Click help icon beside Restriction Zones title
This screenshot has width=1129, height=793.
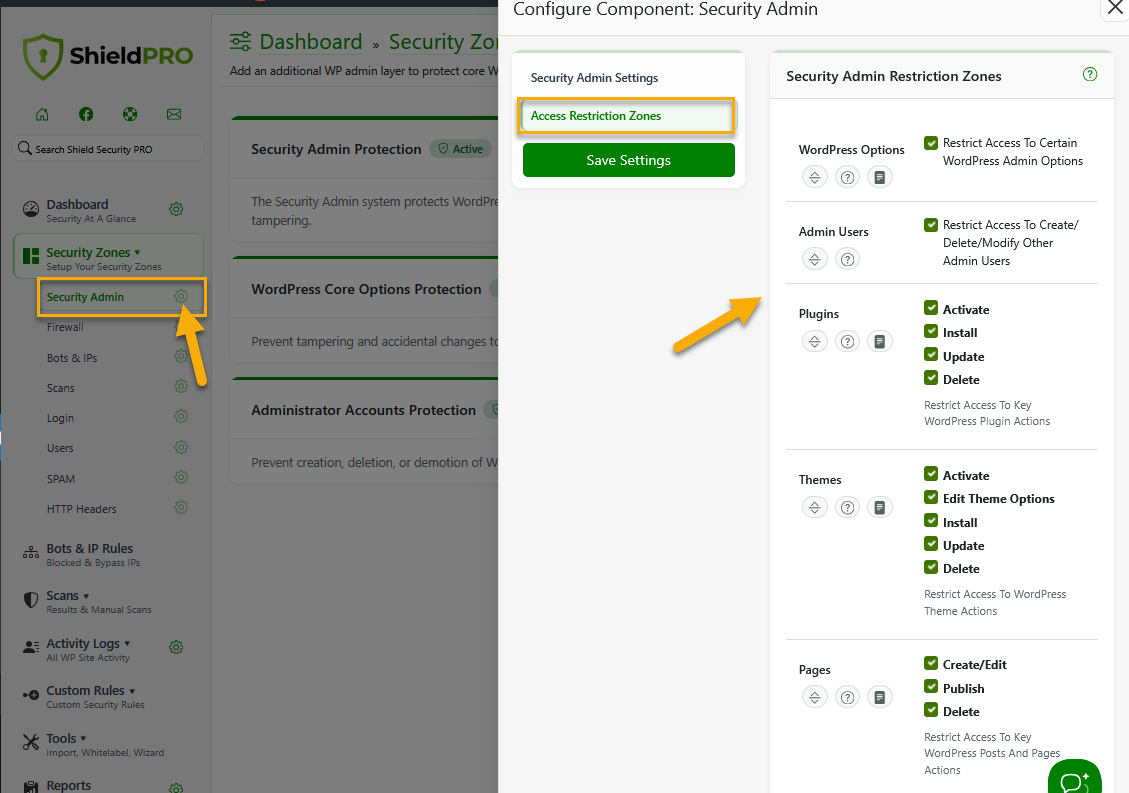click(x=1090, y=74)
